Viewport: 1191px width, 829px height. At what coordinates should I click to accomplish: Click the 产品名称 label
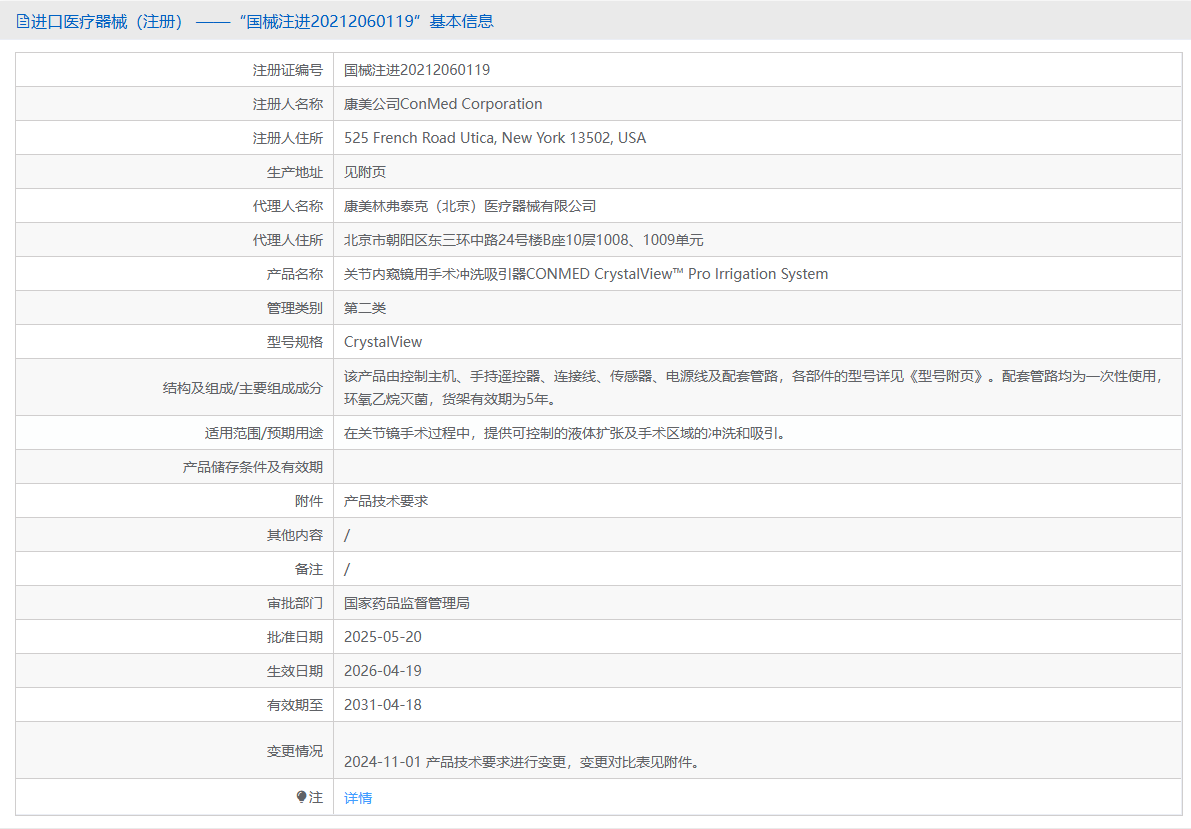pos(295,274)
